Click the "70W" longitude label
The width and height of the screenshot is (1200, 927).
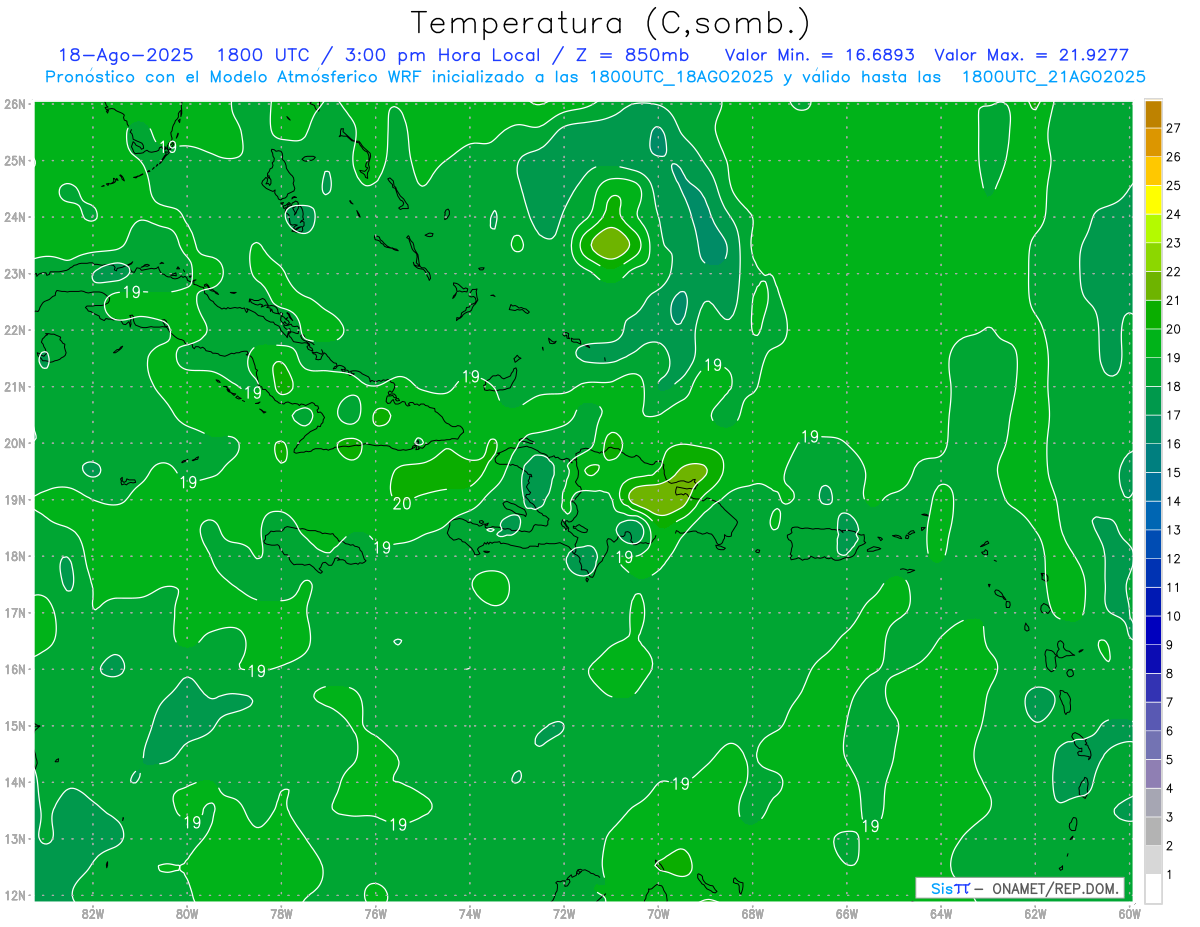pyautogui.click(x=658, y=913)
